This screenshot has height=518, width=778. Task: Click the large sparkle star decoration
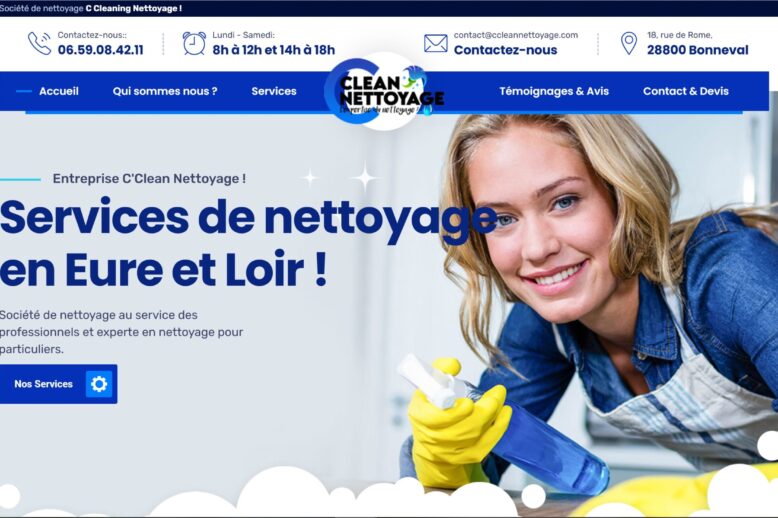(x=365, y=177)
